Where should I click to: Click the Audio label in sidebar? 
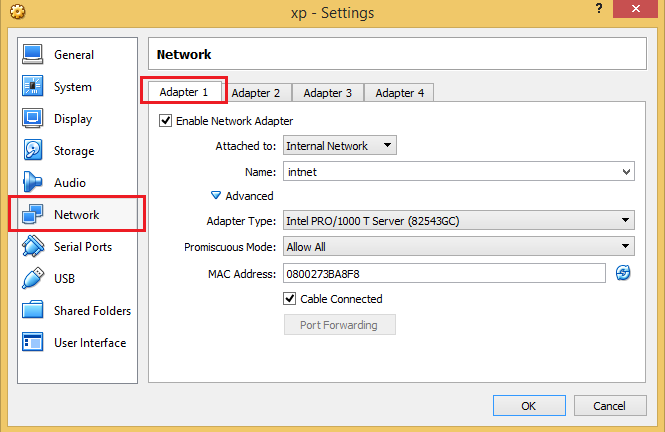tap(70, 182)
